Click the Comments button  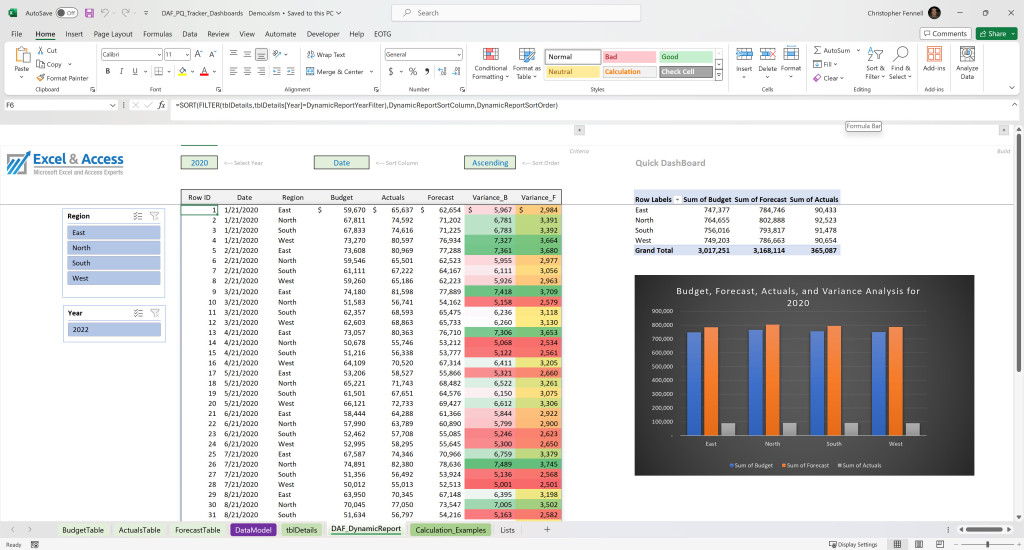[945, 33]
